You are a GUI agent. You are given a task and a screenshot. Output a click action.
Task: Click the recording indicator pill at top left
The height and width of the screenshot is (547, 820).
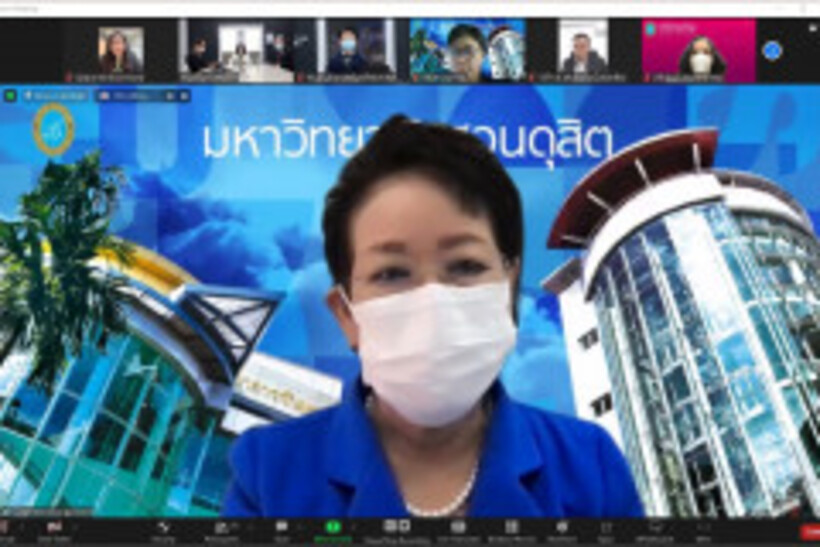tap(143, 96)
